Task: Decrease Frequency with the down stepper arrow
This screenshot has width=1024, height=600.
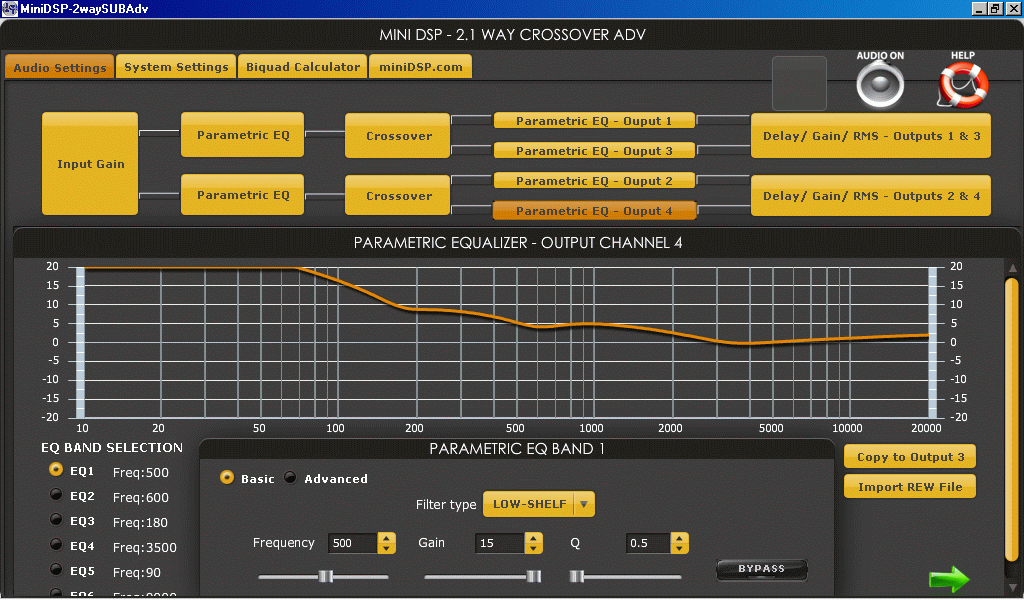Action: pyautogui.click(x=387, y=548)
